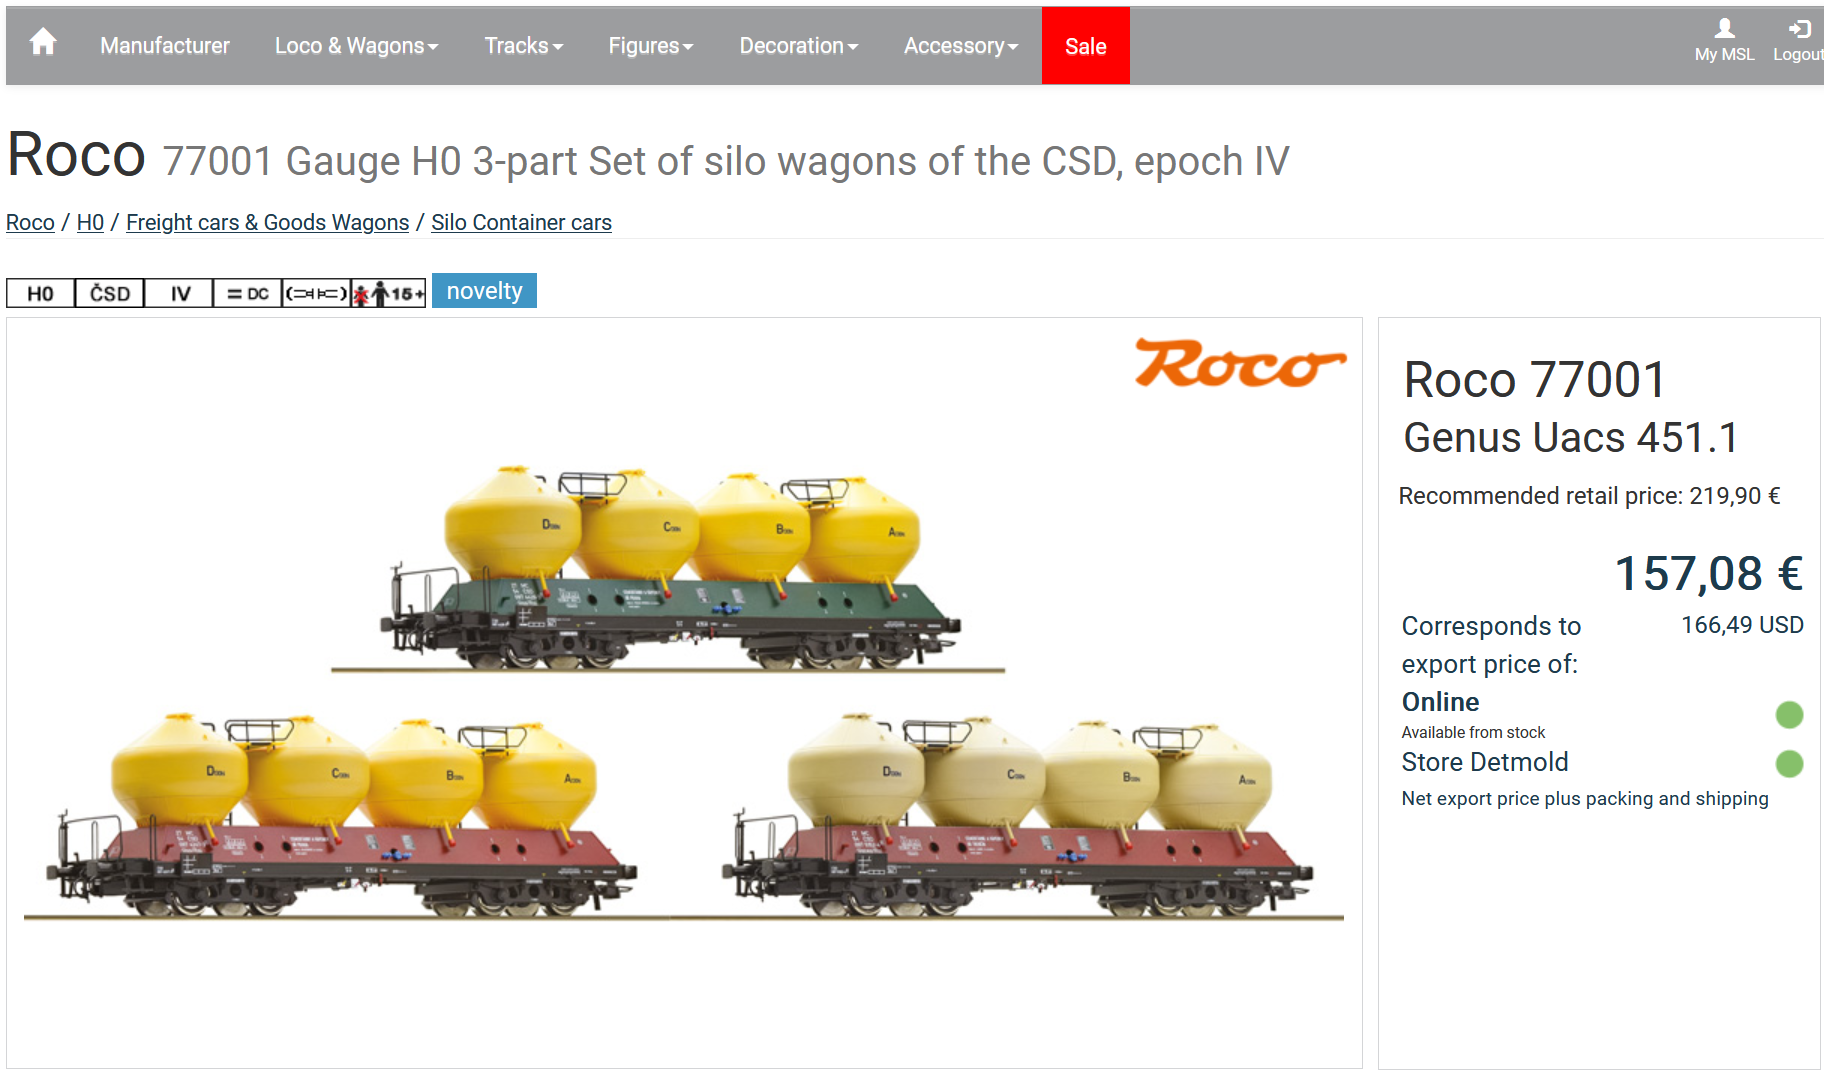The height and width of the screenshot is (1071, 1824).
Task: Expand the Loco & Wagons menu
Action: pos(357,46)
